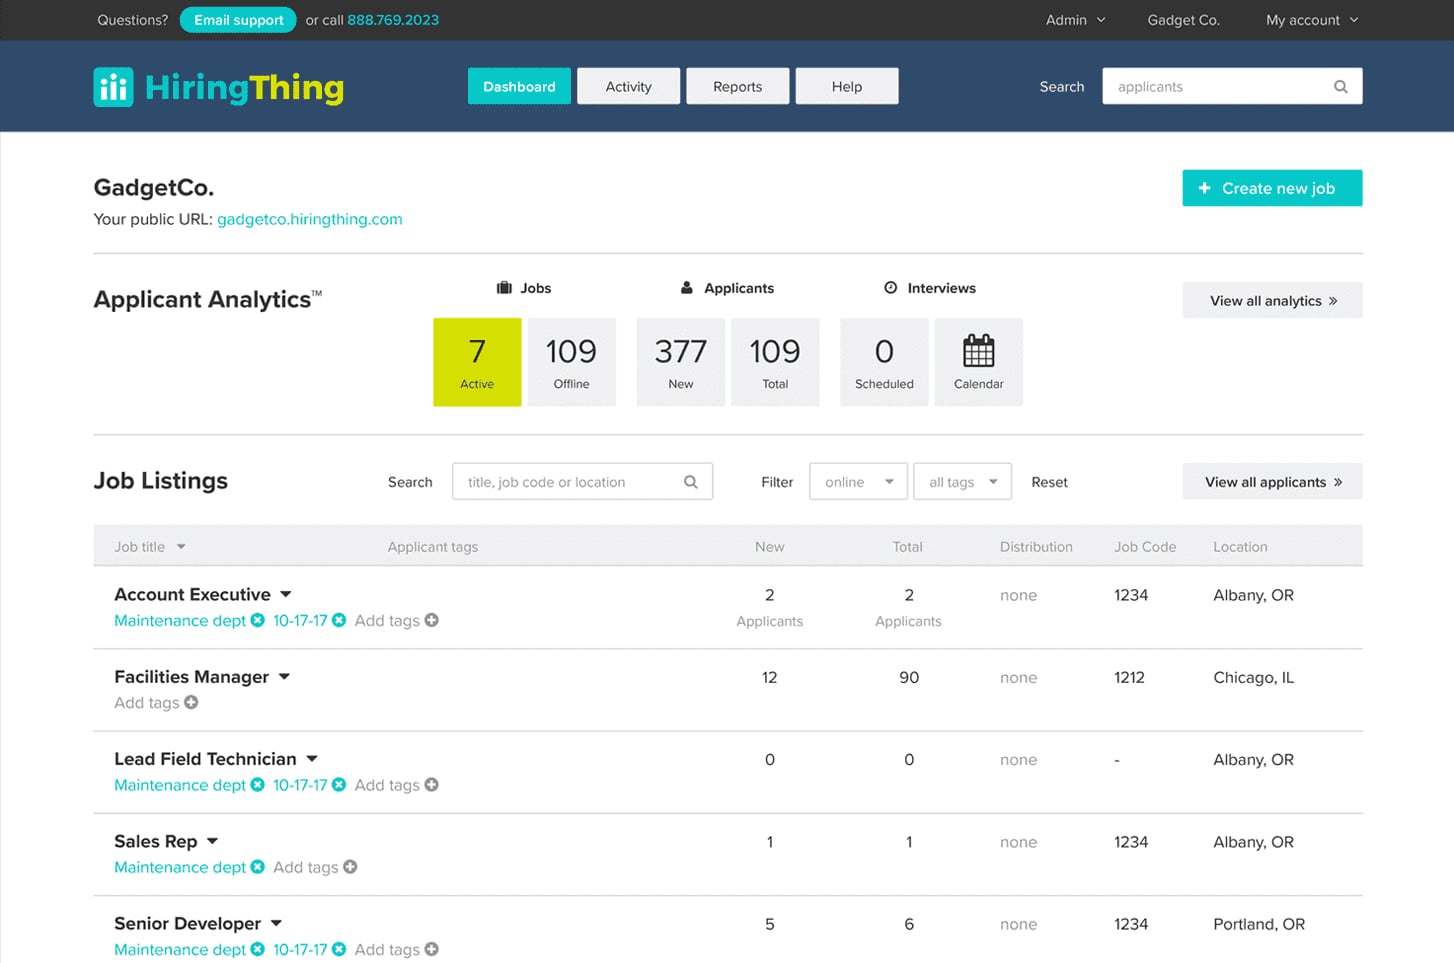The height and width of the screenshot is (963, 1454).
Task: Select the 0 Scheduled interviews tile
Action: point(884,362)
